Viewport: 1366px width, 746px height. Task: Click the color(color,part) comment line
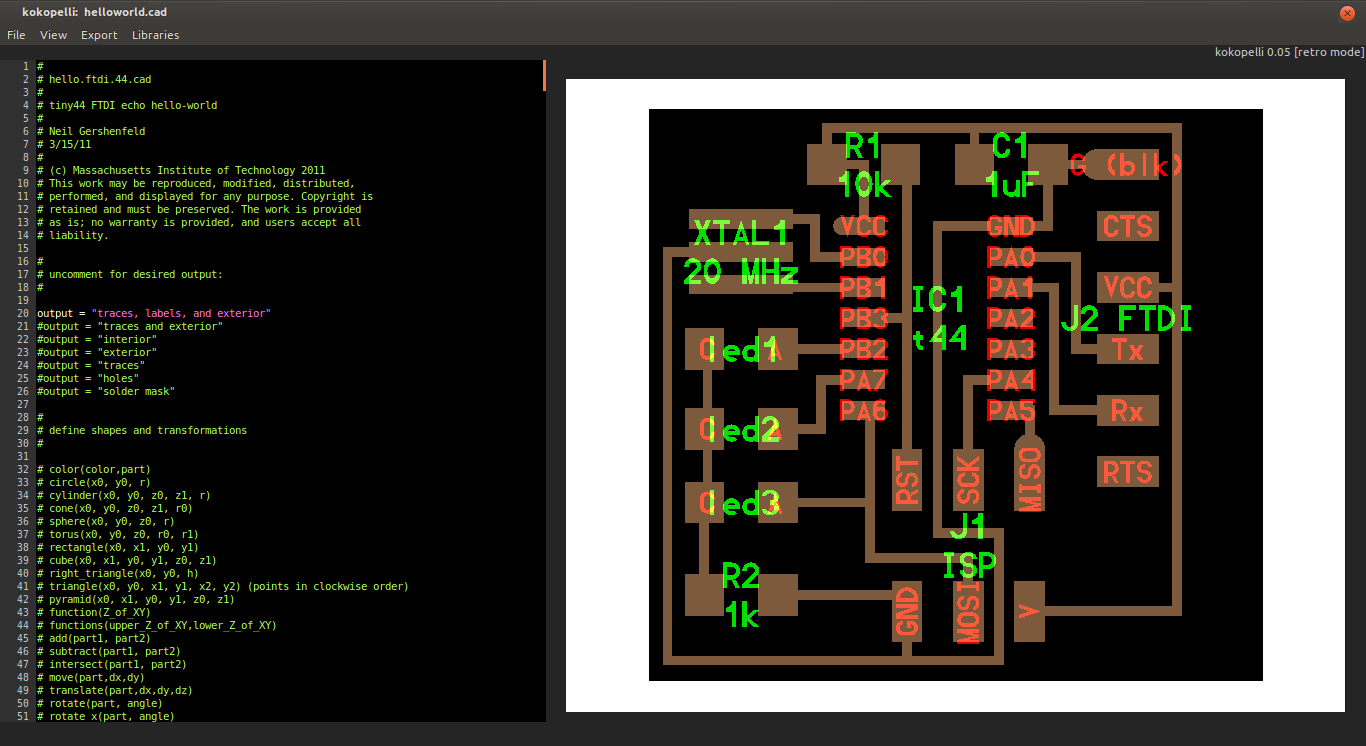(94, 469)
